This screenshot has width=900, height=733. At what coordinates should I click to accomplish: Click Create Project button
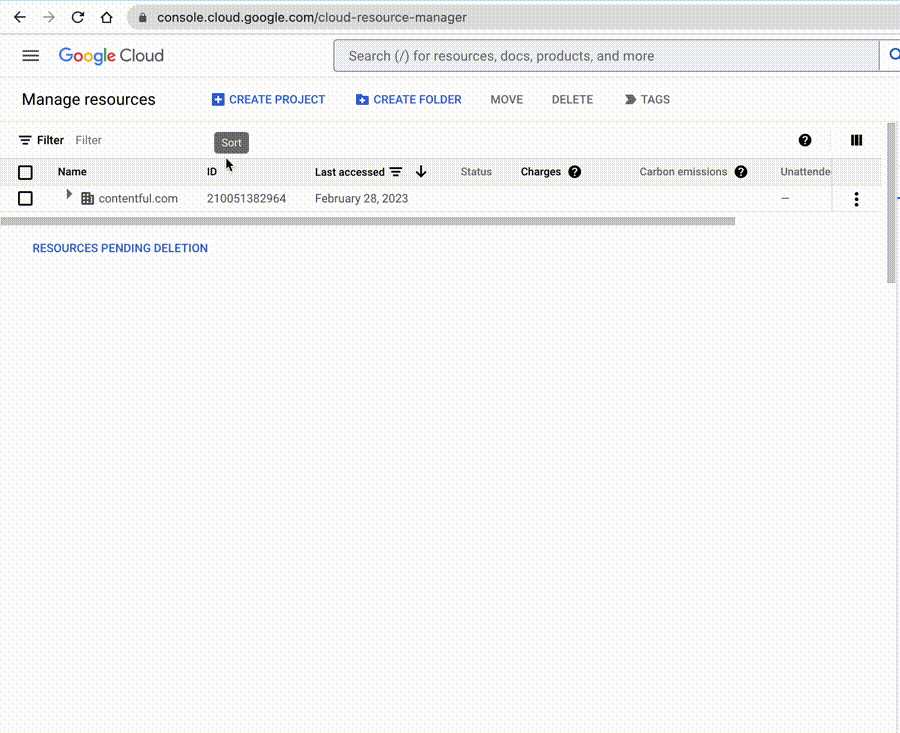pos(268,100)
